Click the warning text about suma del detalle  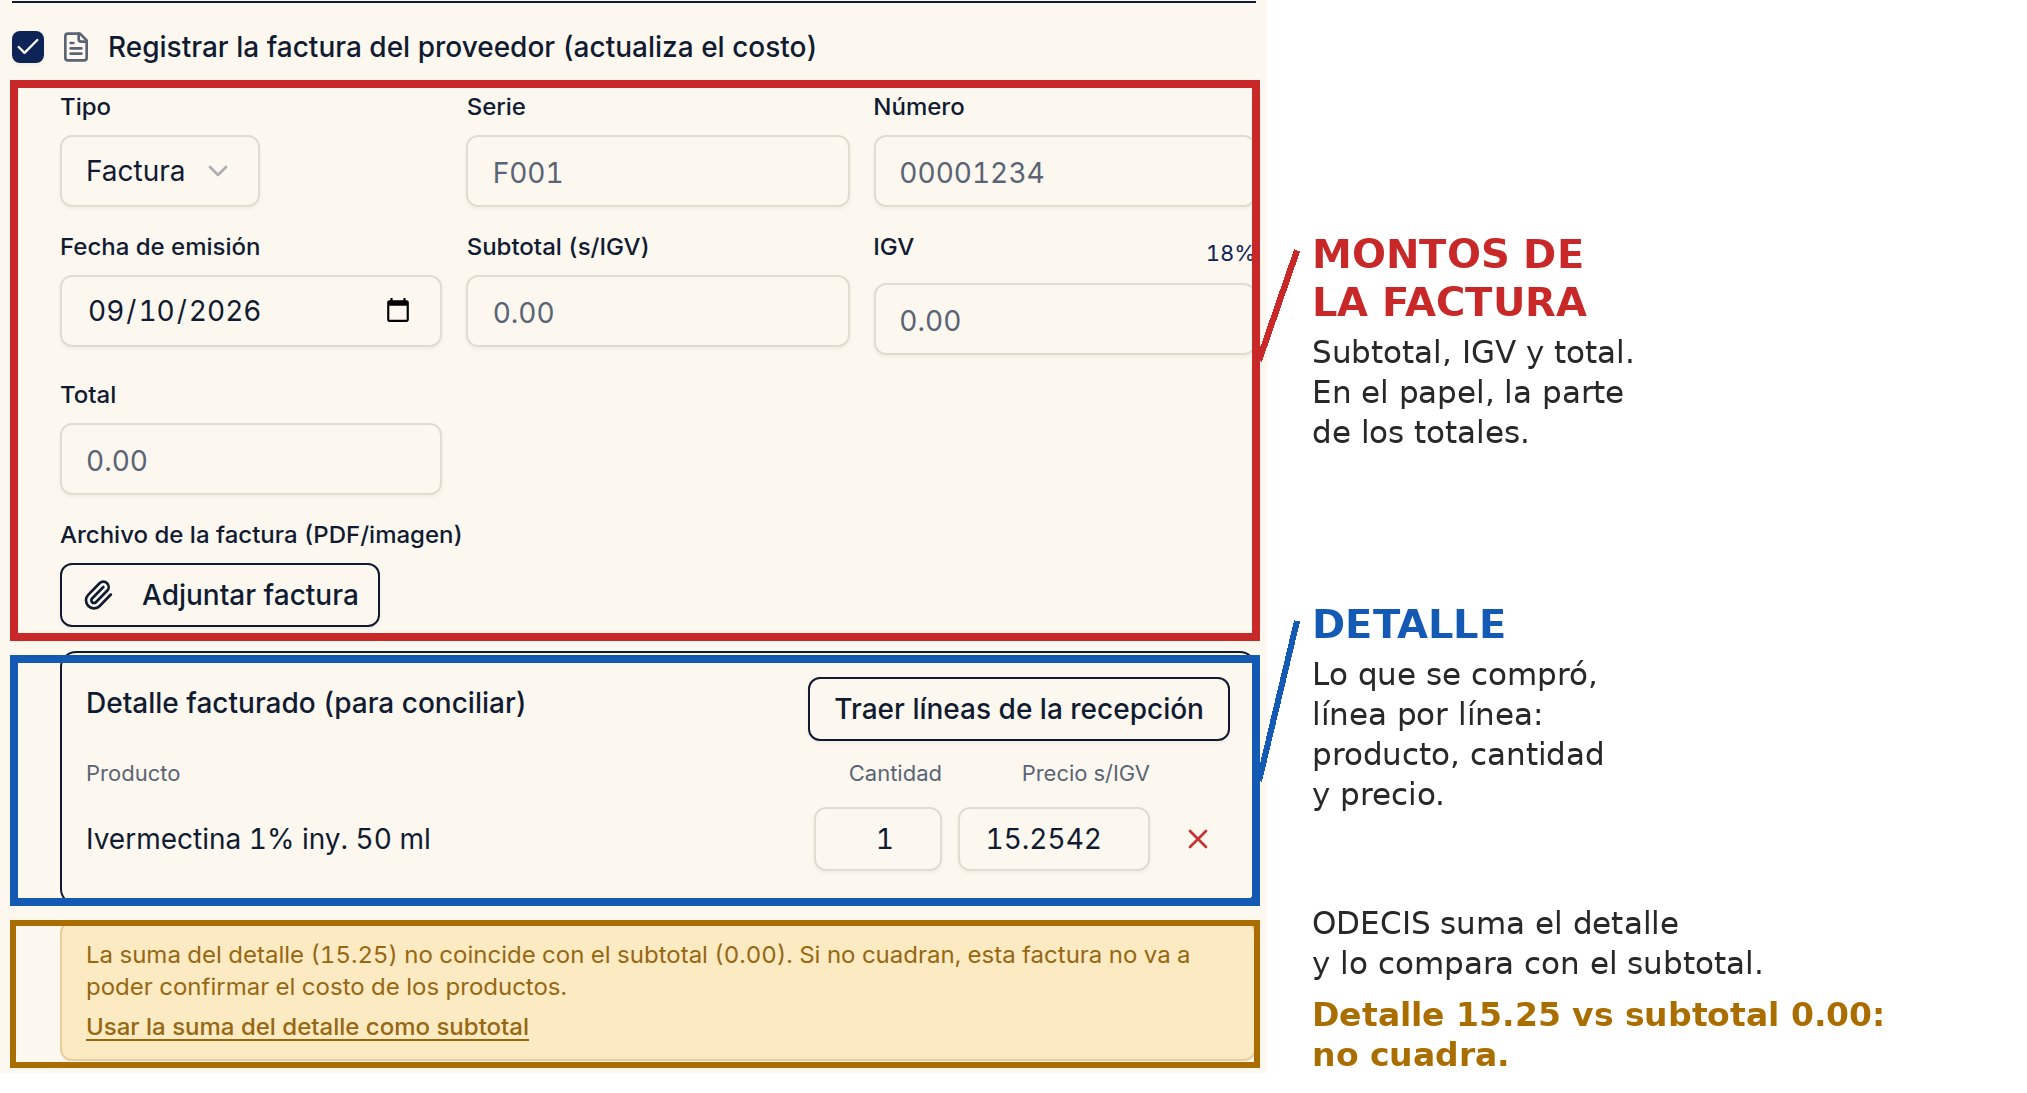coord(638,970)
